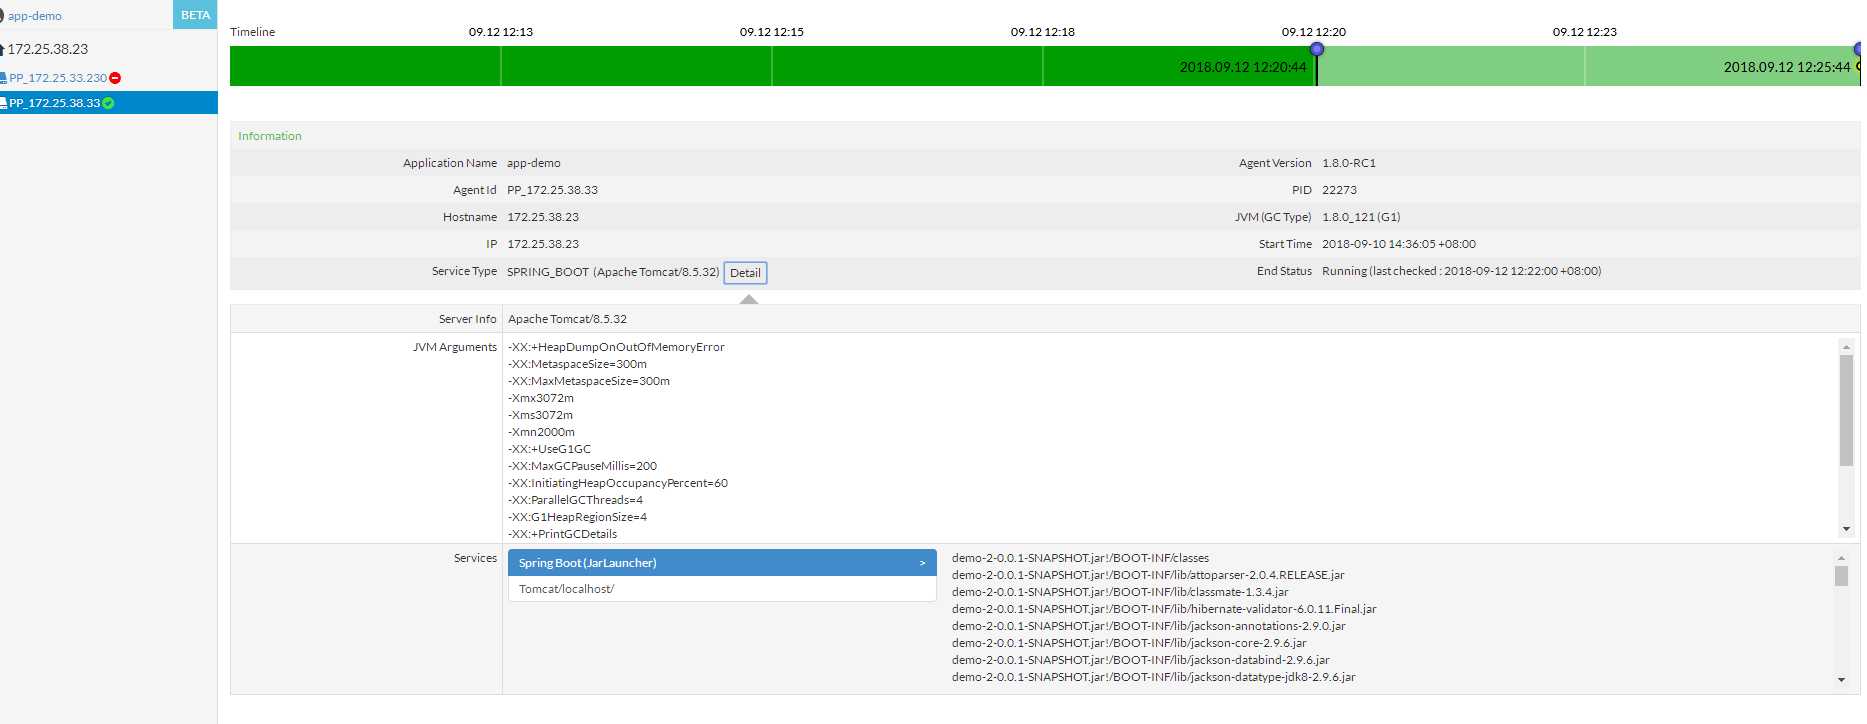Click the down arrow of the JVM Arguments scrollbar
Screen dimensions: 1867x724
(x=1846, y=529)
